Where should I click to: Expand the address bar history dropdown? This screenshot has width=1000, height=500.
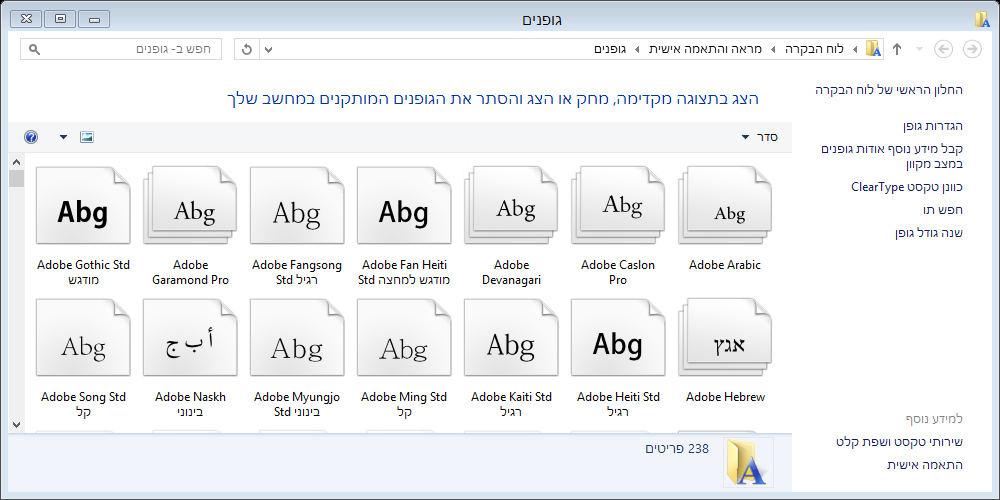pos(267,49)
